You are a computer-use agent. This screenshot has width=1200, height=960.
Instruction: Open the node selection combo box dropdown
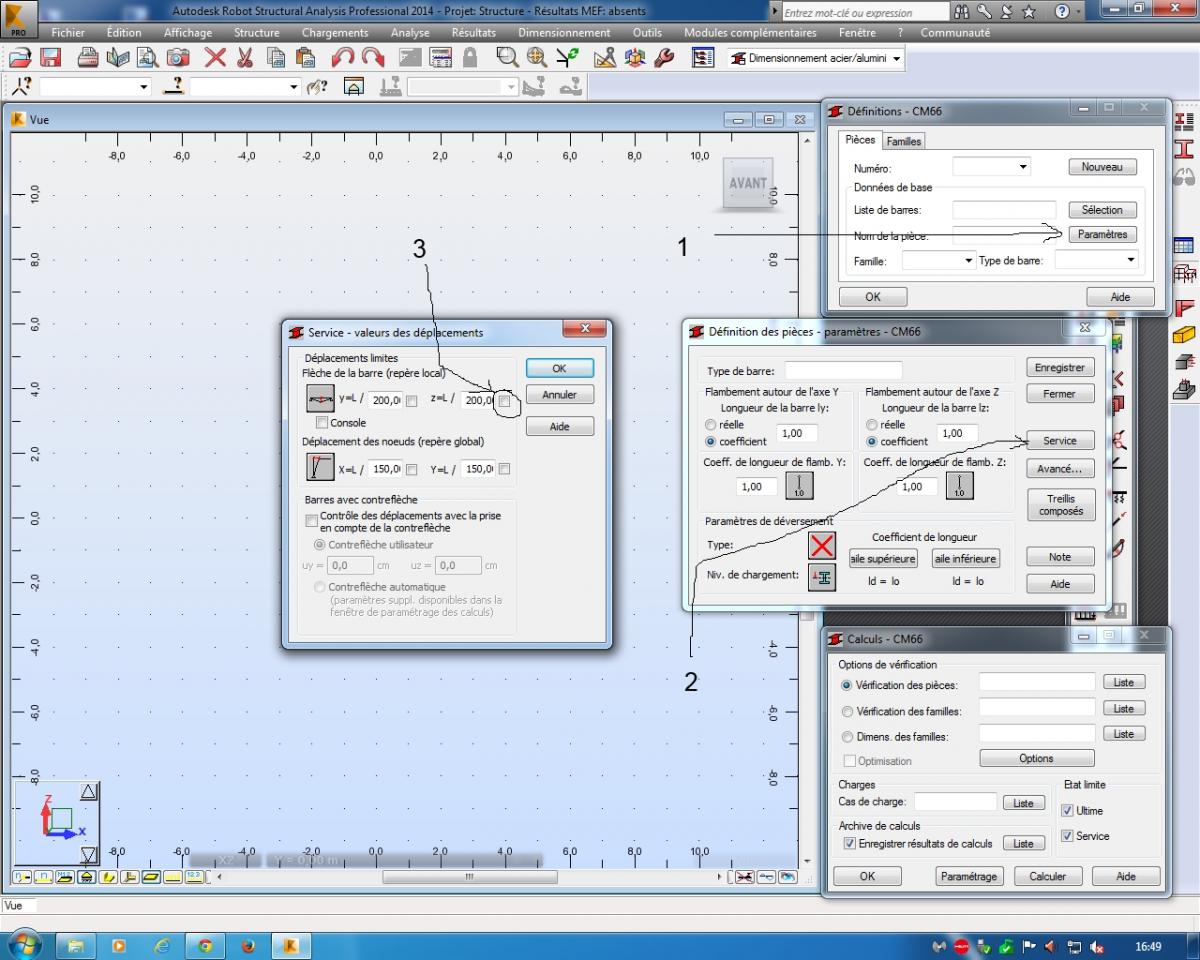pyautogui.click(x=144, y=87)
